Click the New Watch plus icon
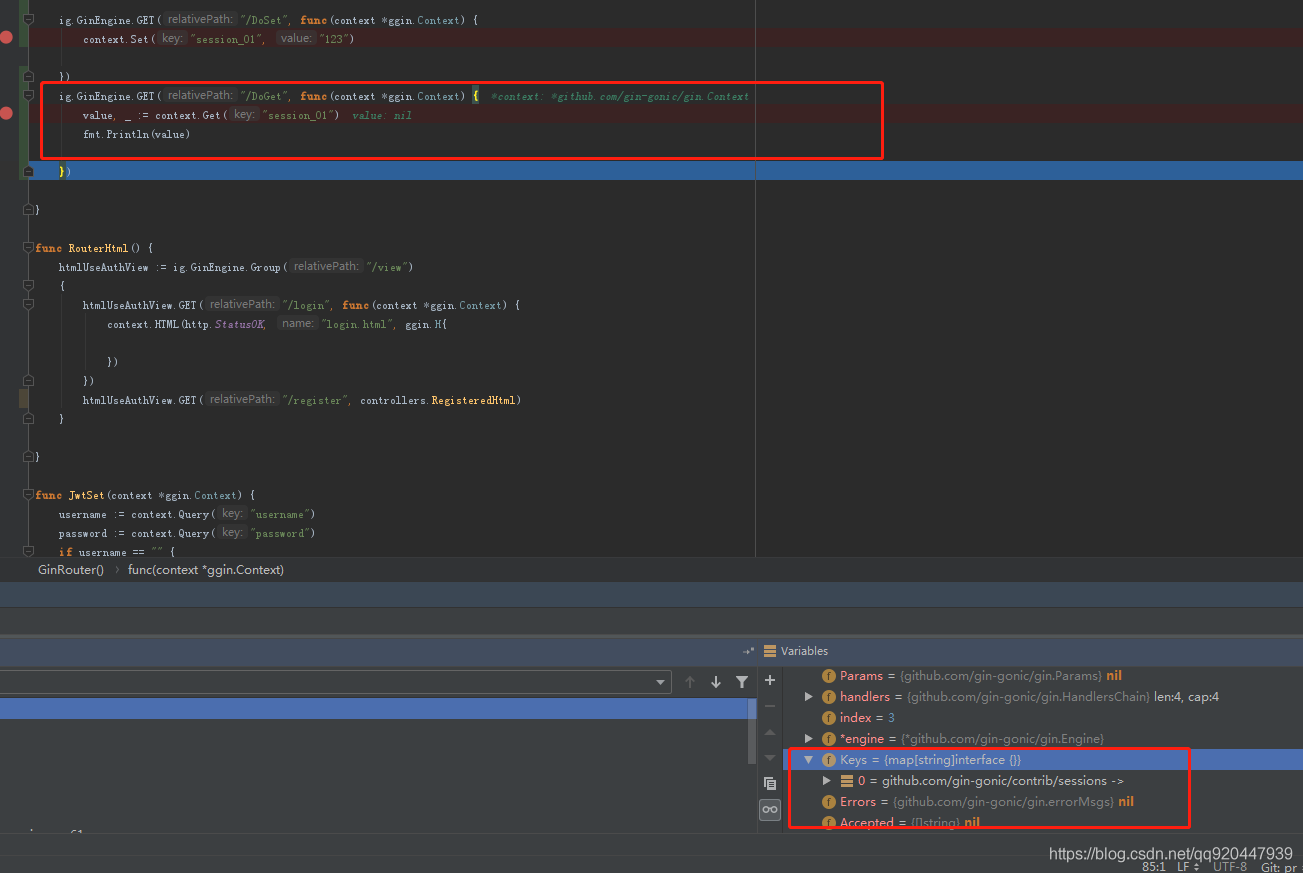The width and height of the screenshot is (1303, 873). pos(770,680)
